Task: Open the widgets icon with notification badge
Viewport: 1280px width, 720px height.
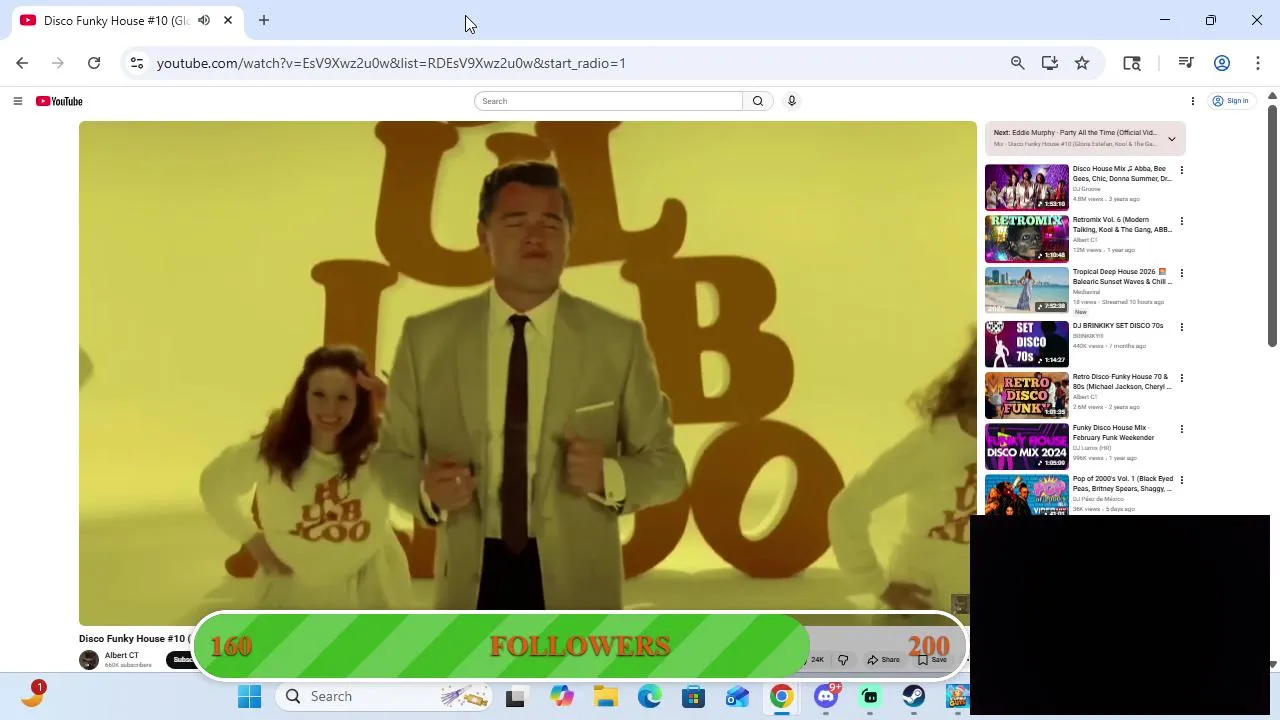Action: pyautogui.click(x=33, y=695)
